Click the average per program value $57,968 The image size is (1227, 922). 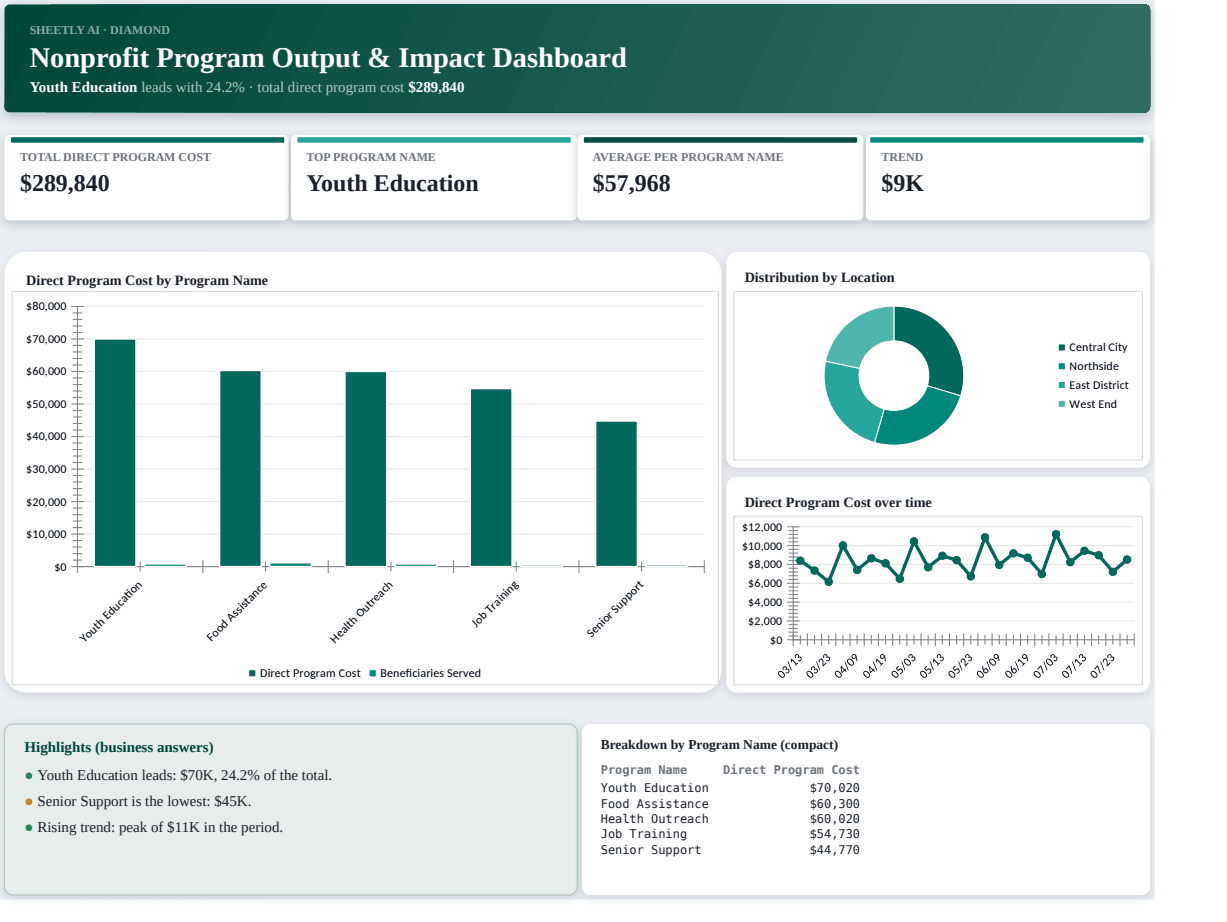pos(631,184)
